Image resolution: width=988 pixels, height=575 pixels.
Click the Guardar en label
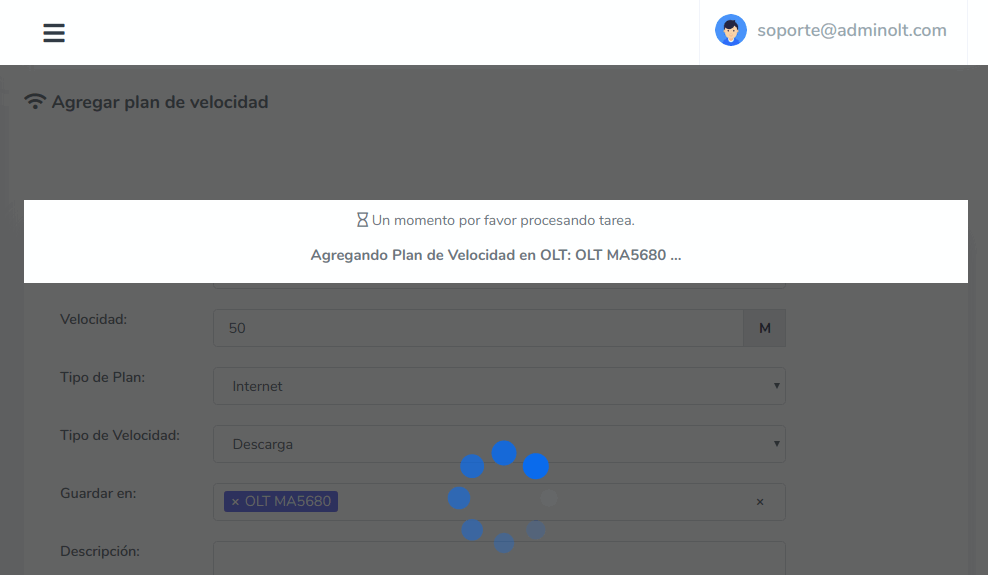[x=98, y=493]
